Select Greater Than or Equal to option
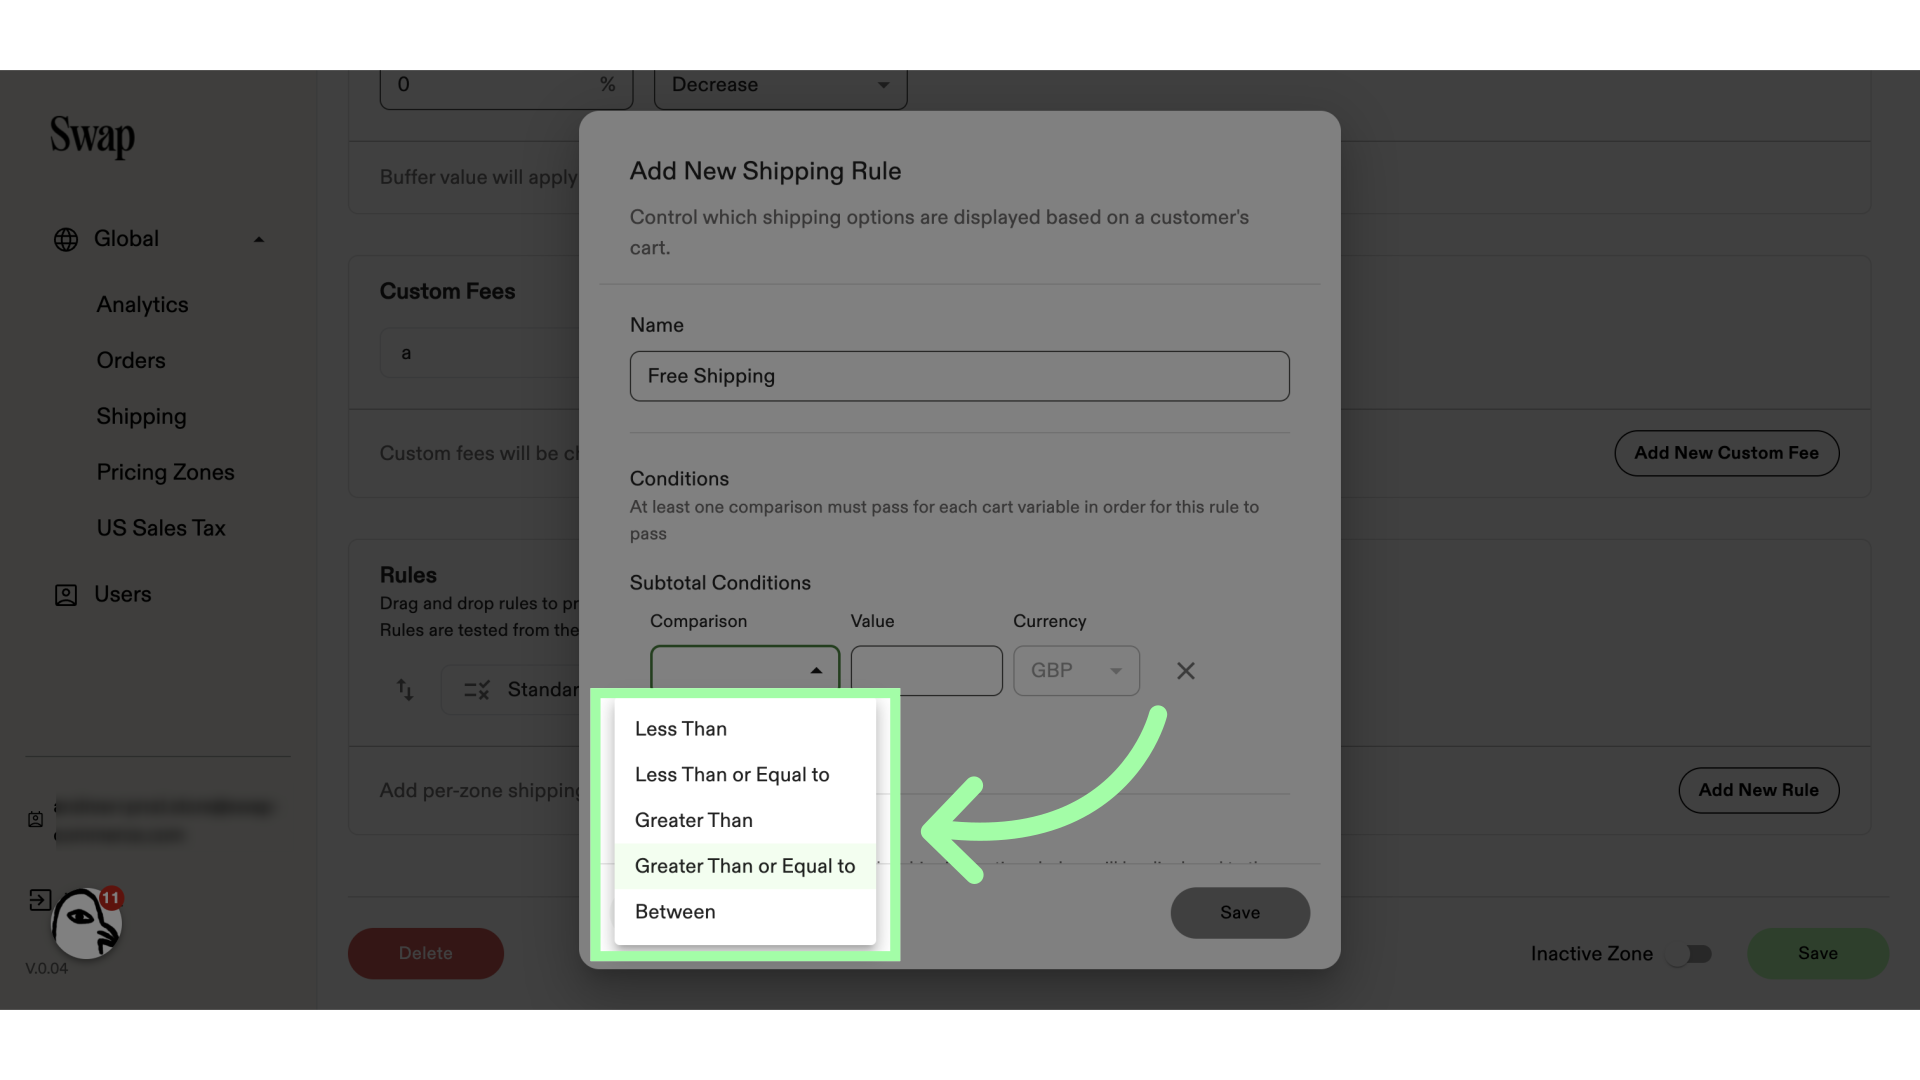The image size is (1920, 1080). (745, 866)
